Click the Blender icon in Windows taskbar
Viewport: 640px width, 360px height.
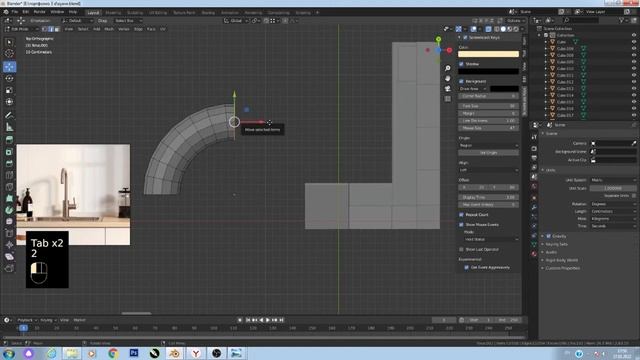tap(175, 353)
